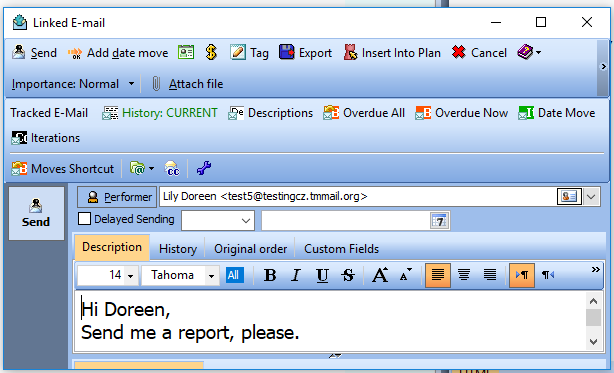Viewport: 614px width, 373px height.
Task: Select the Description tab
Action: [112, 247]
